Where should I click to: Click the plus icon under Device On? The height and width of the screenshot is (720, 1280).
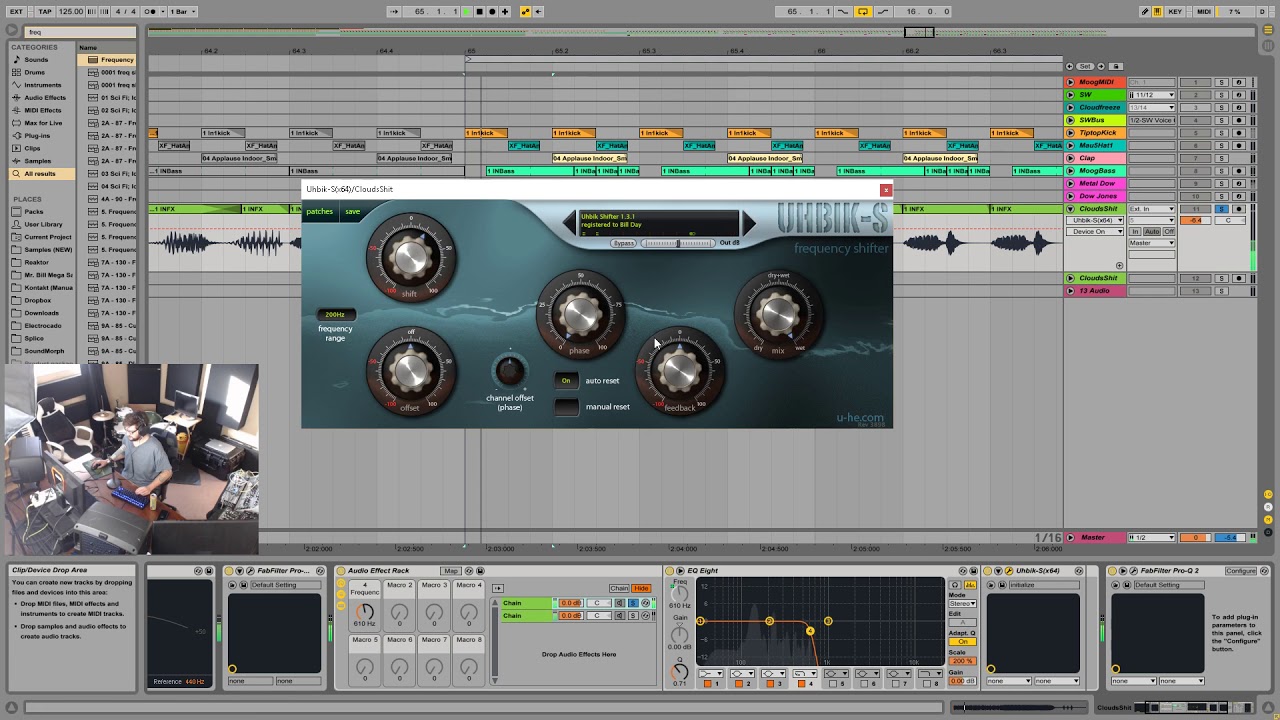point(1119,265)
